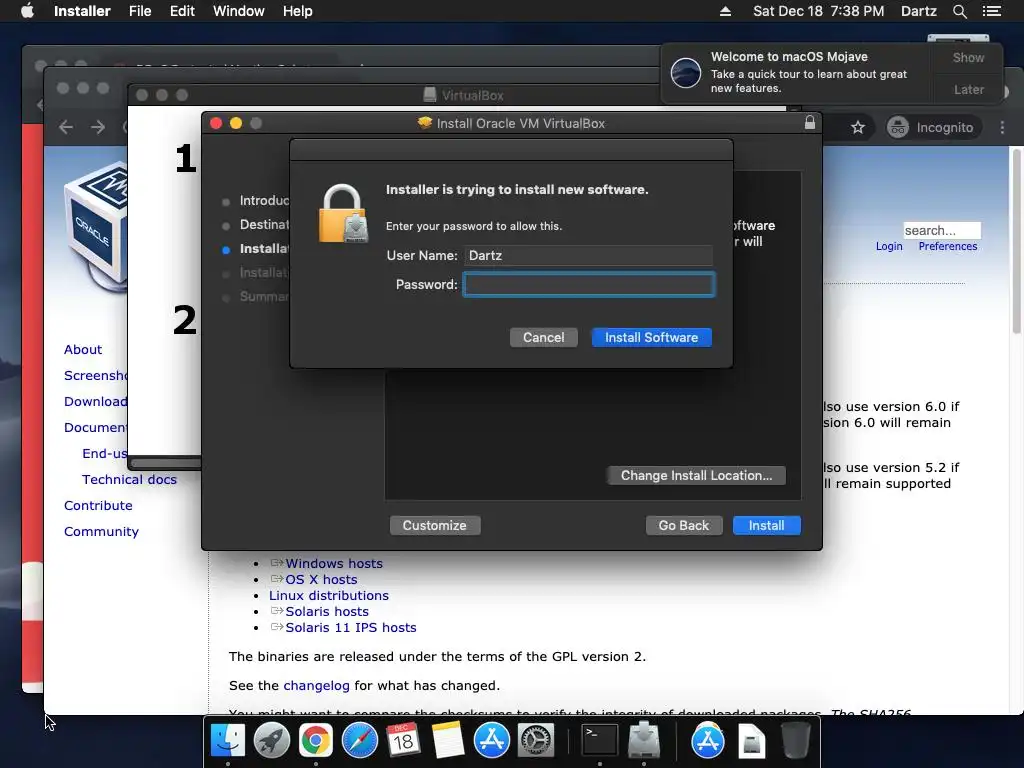Open the Finder icon in the Dock
Image resolution: width=1024 pixels, height=768 pixels.
tap(228, 741)
